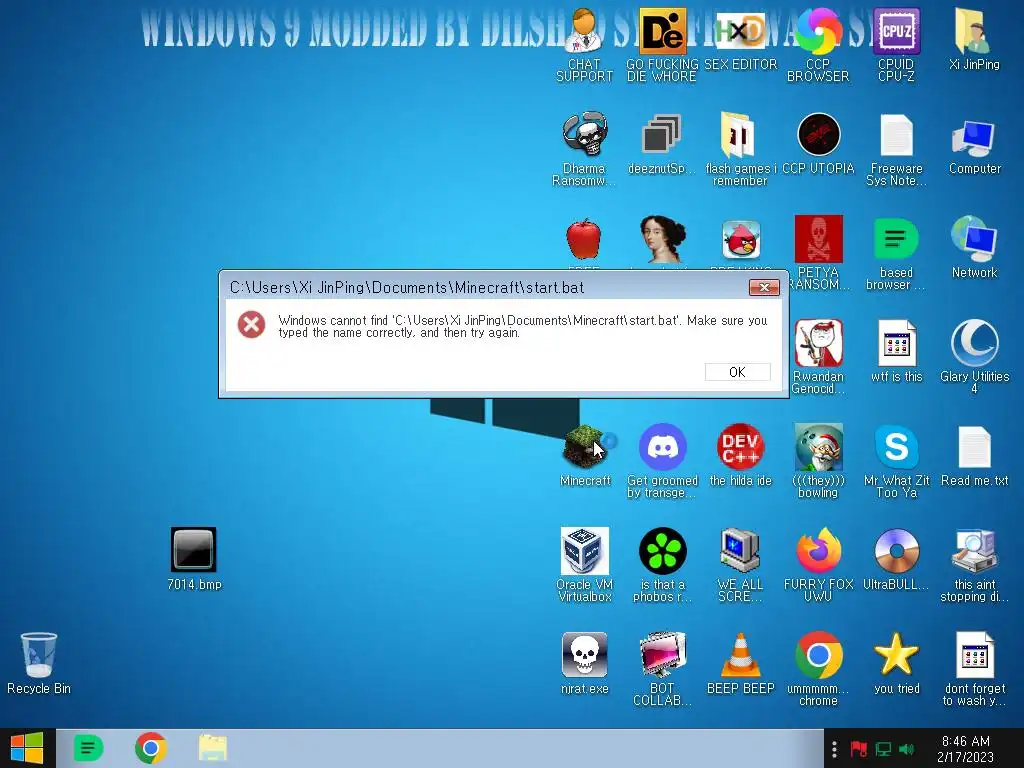Select the you tried star icon
The image size is (1024, 768).
pyautogui.click(x=897, y=654)
